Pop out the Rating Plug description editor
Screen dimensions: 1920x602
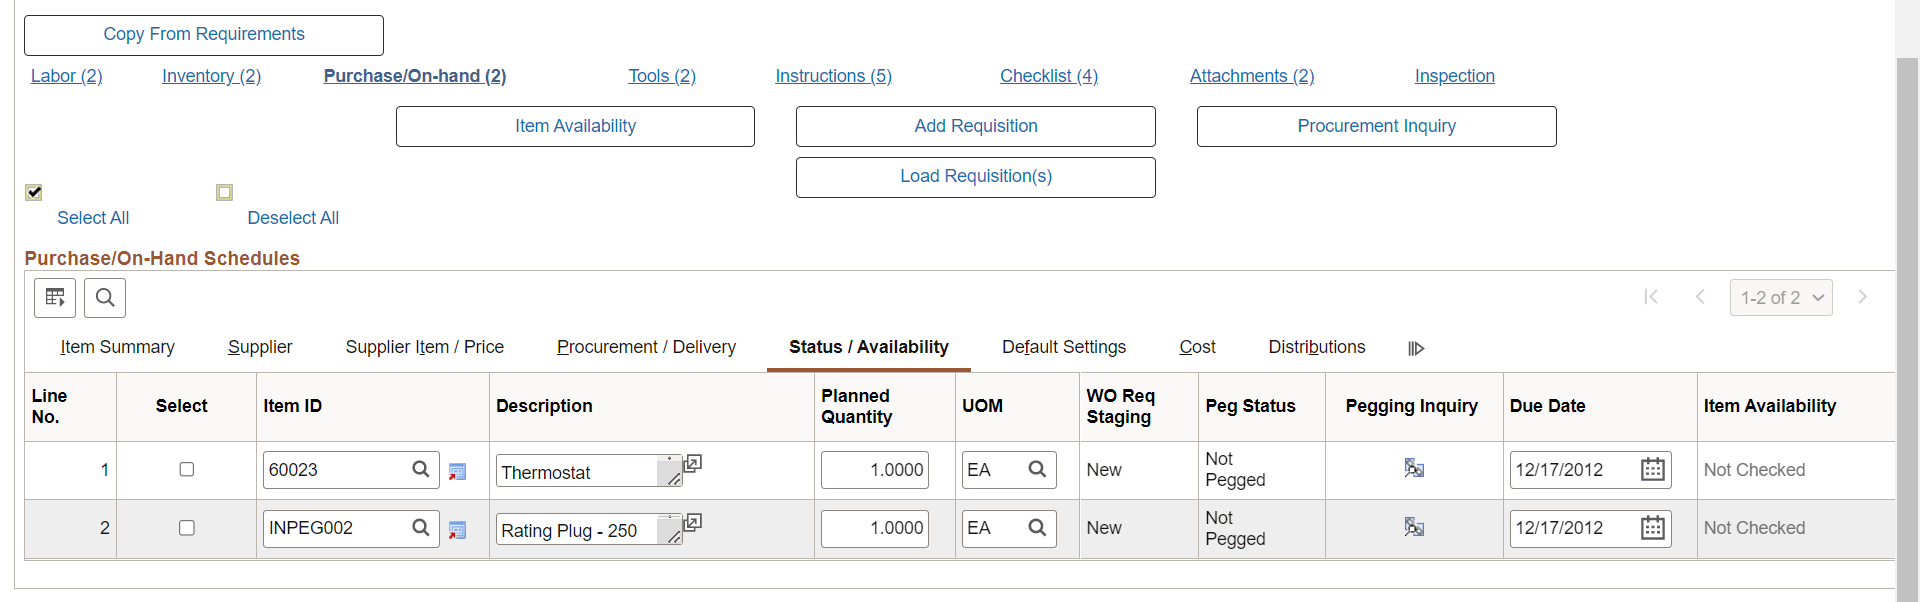692,523
